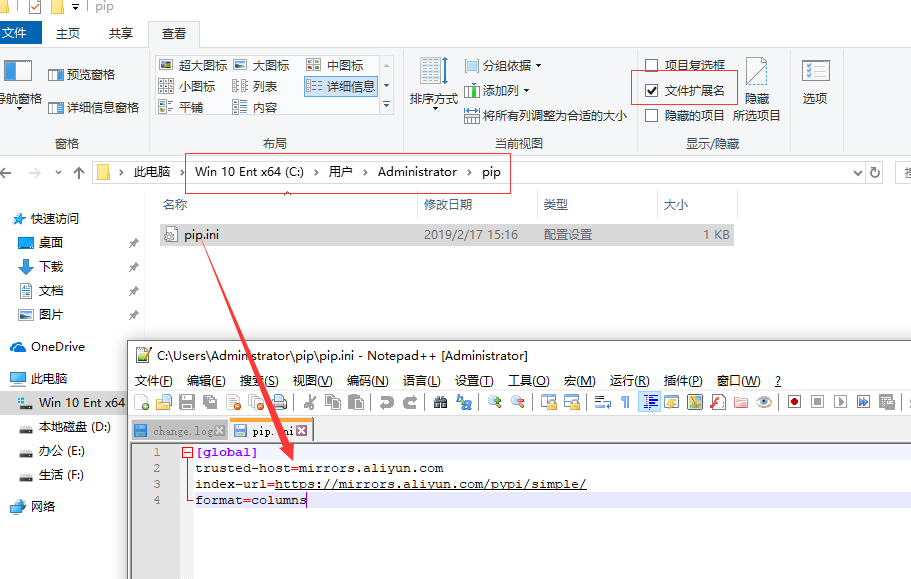
Task: Collapse the [global] fold marker
Action: tap(187, 452)
